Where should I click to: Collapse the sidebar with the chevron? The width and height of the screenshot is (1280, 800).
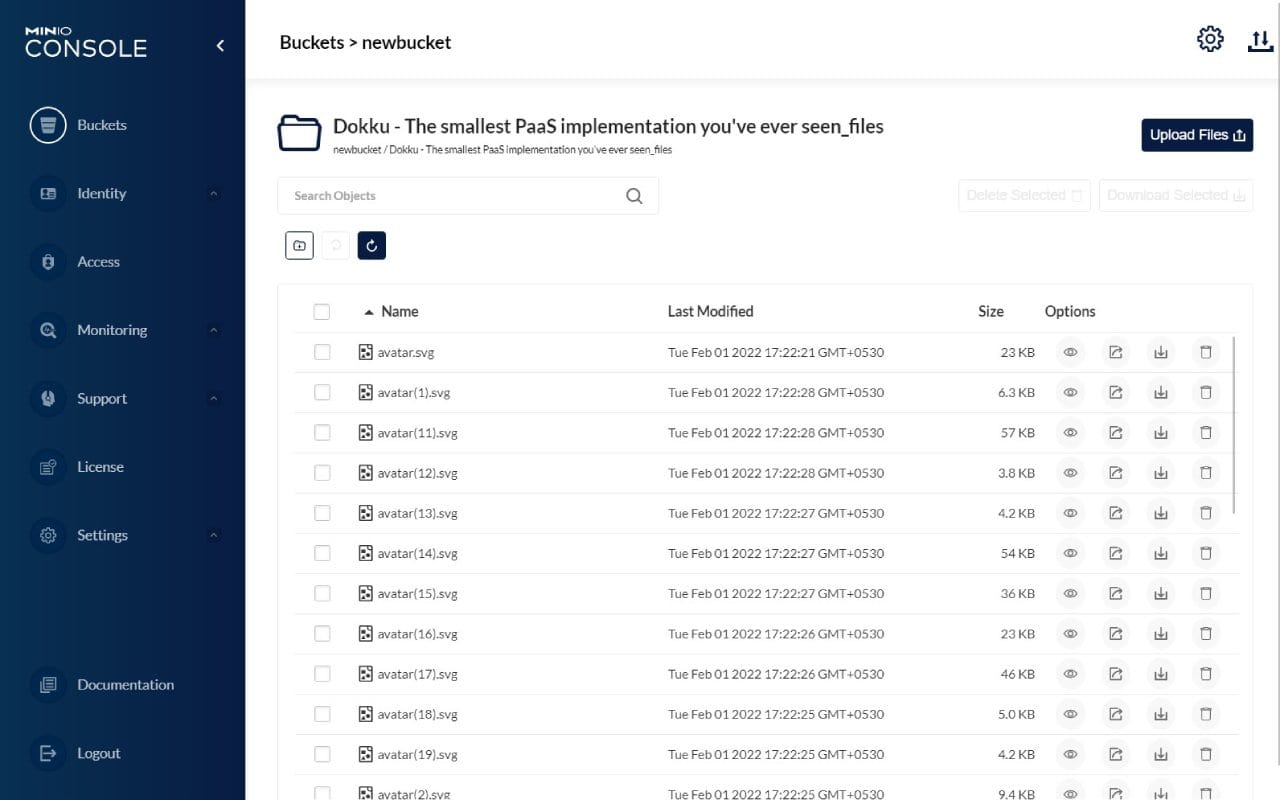coord(220,45)
